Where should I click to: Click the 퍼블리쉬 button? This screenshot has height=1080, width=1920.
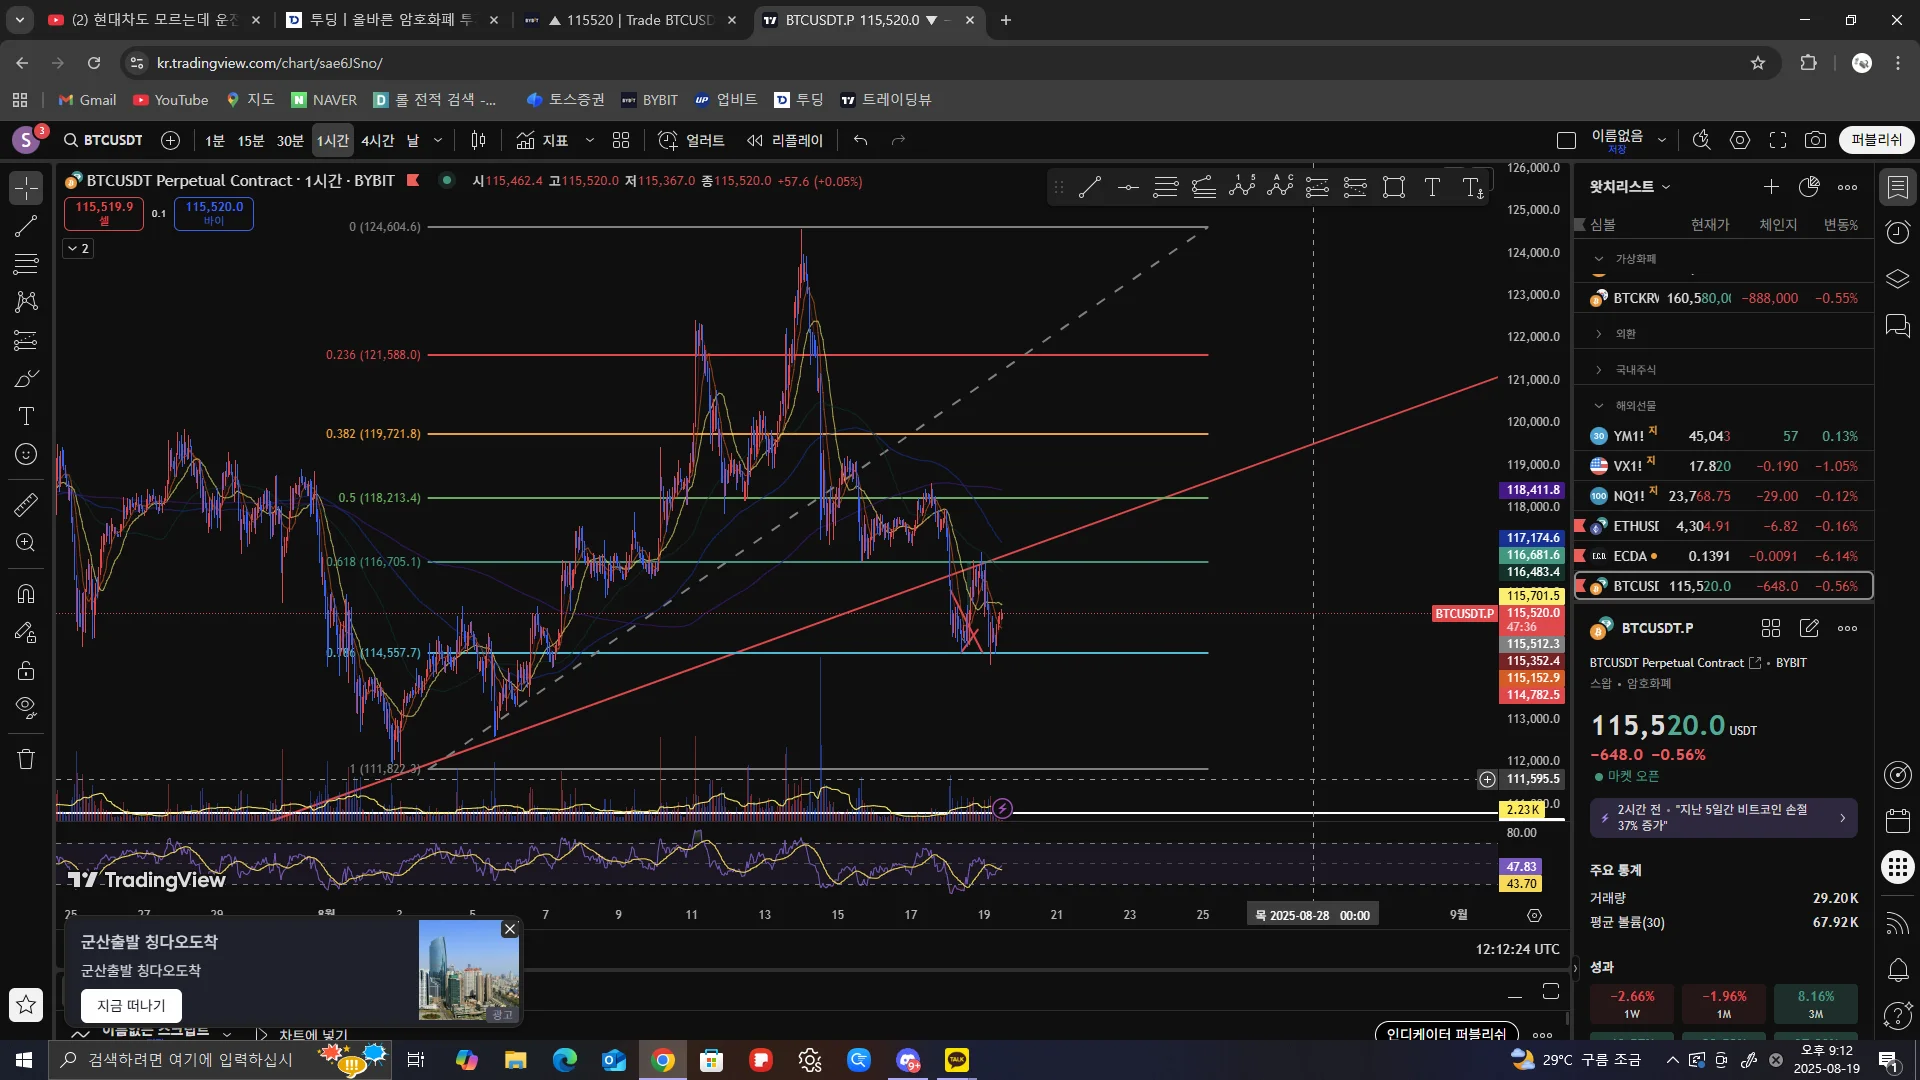tap(1876, 140)
